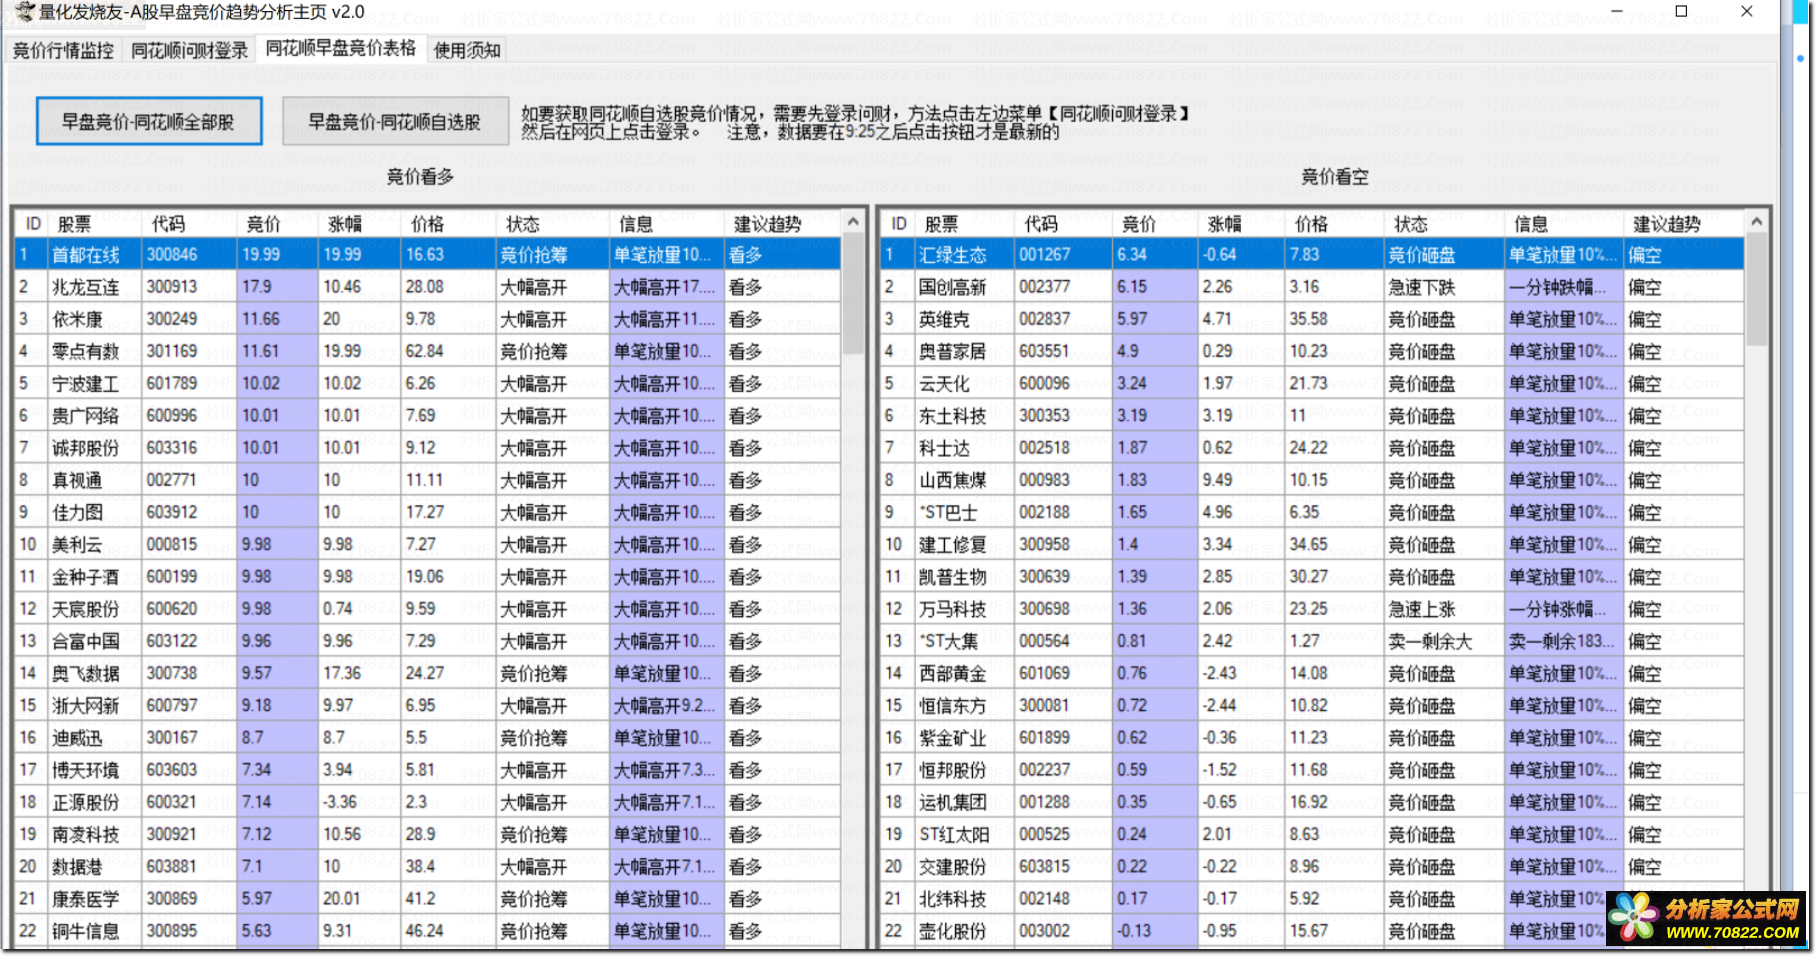1818x957 pixels.
Task: Select row 首都在线 in left table
Action: coord(427,255)
